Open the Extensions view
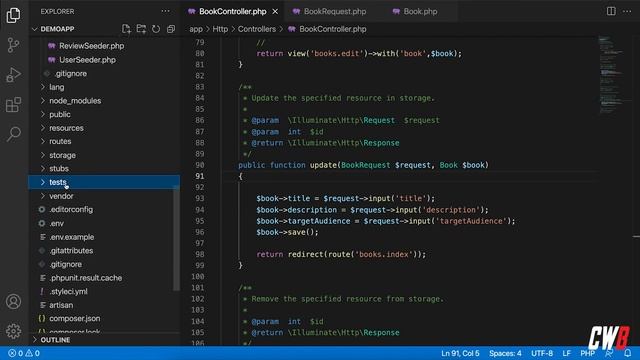This screenshot has height=360, width=640. pyautogui.click(x=13, y=104)
